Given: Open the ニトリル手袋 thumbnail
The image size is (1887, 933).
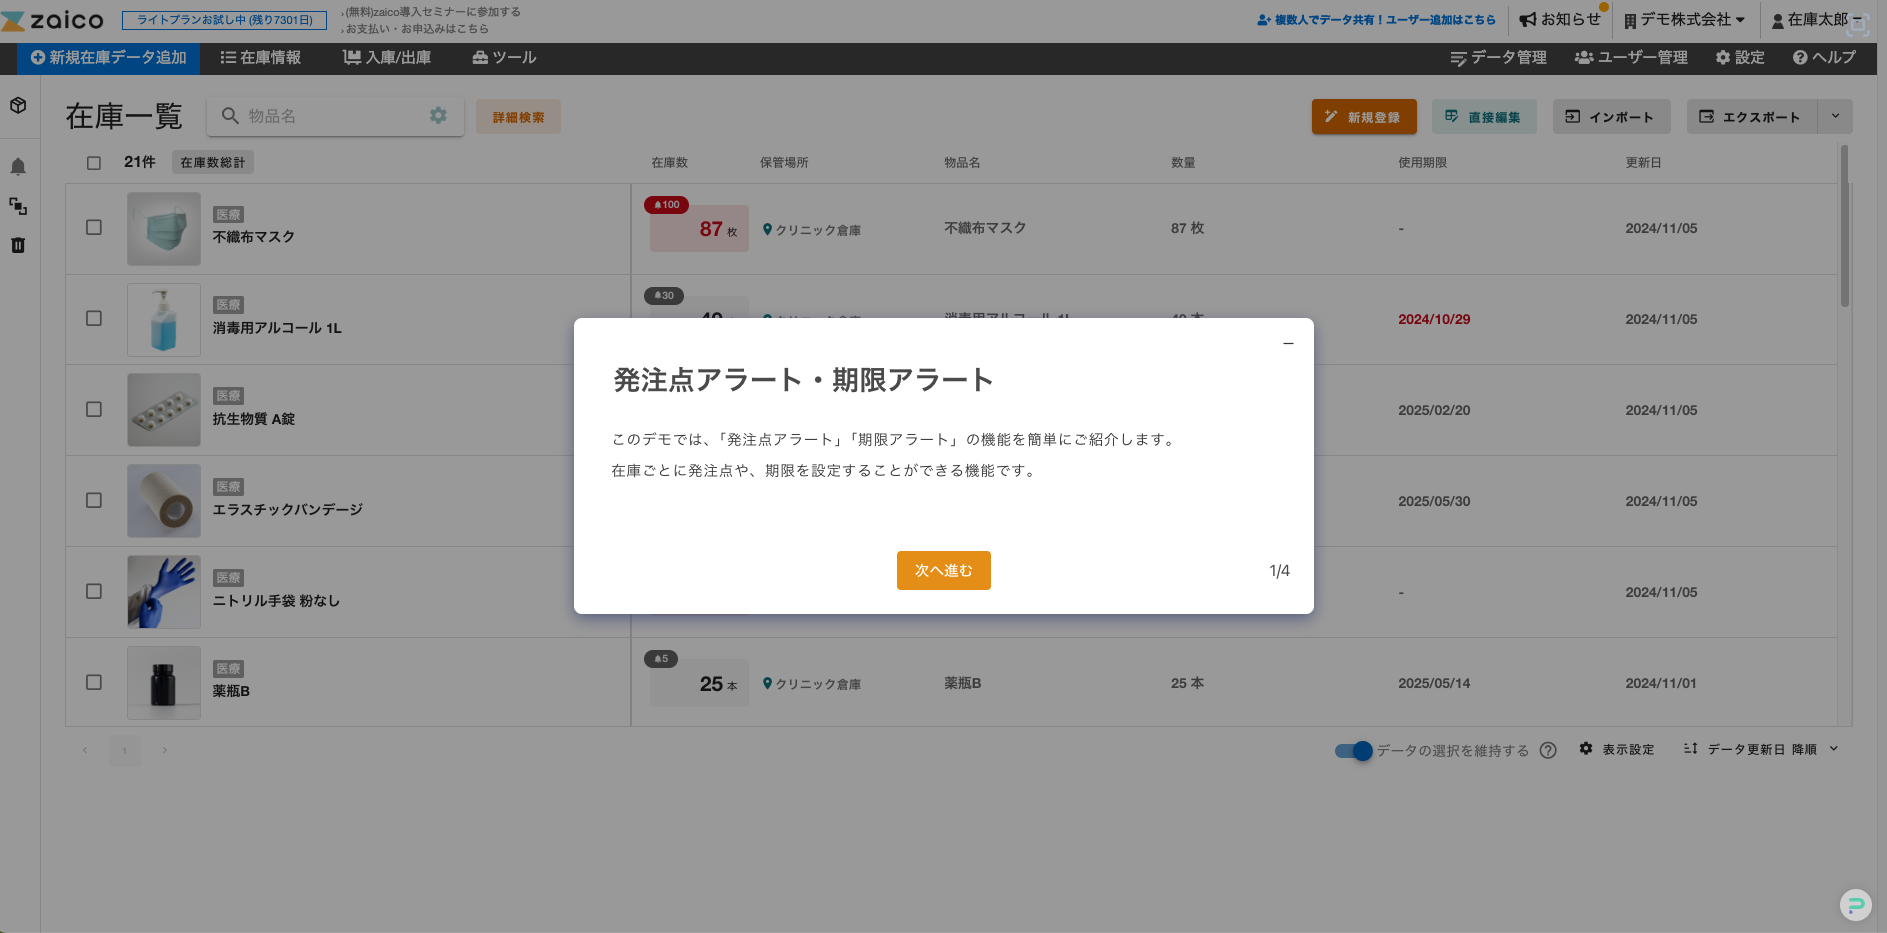Looking at the screenshot, I should pyautogui.click(x=164, y=592).
